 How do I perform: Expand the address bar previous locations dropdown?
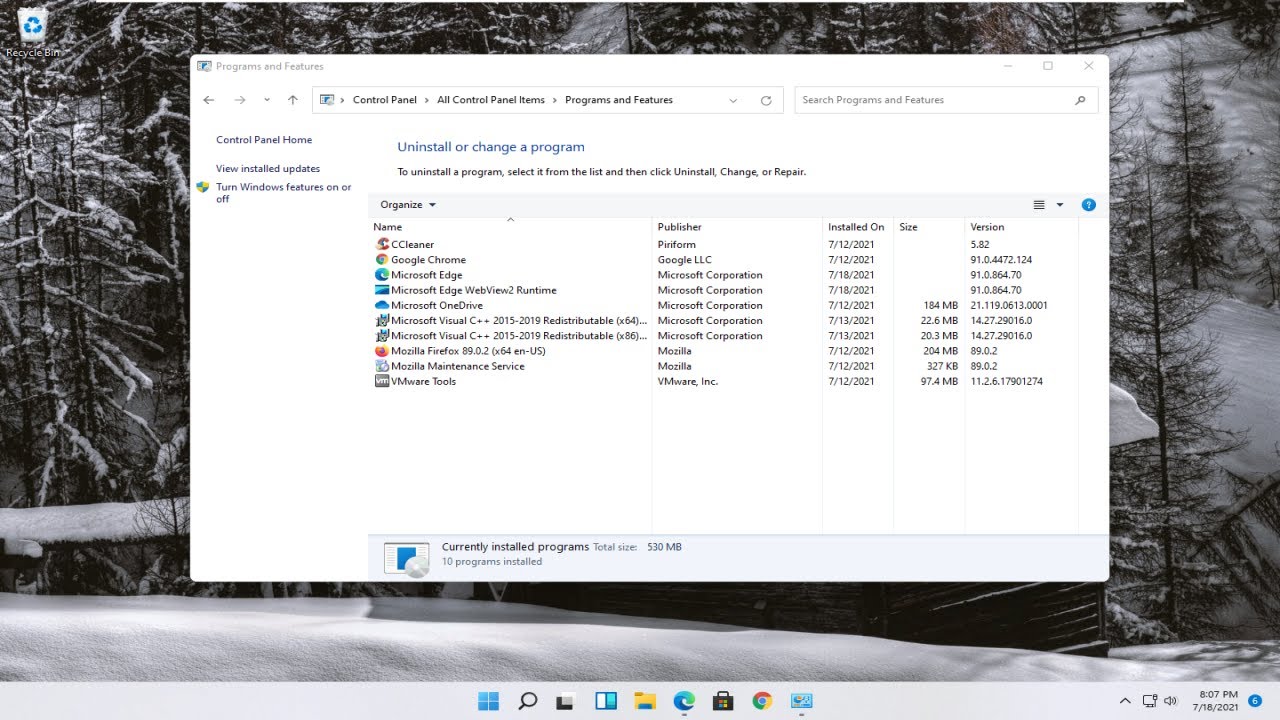[733, 100]
